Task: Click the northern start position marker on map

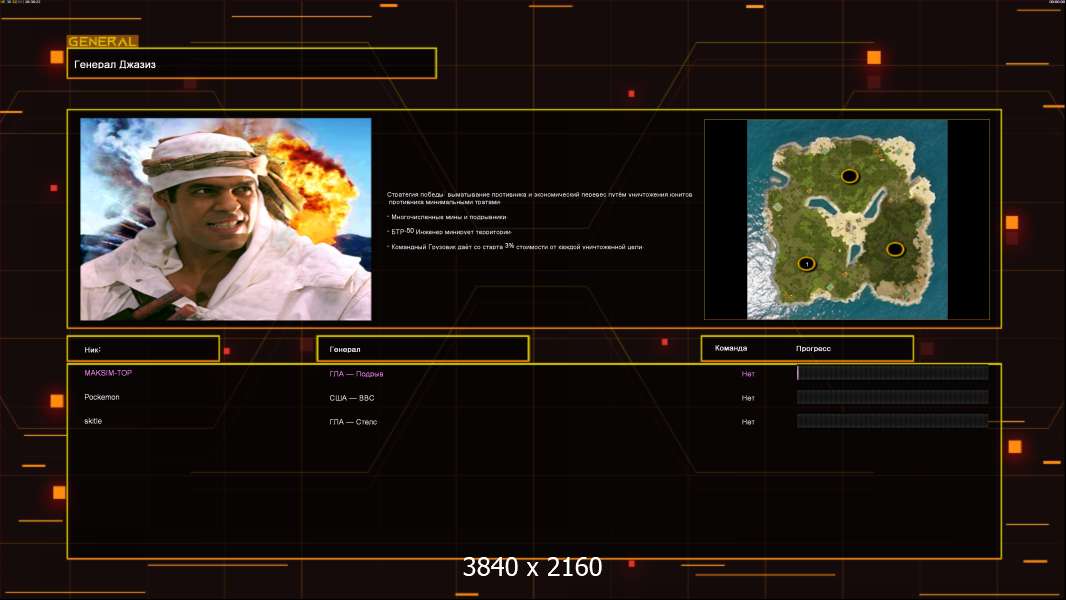Action: coord(849,176)
